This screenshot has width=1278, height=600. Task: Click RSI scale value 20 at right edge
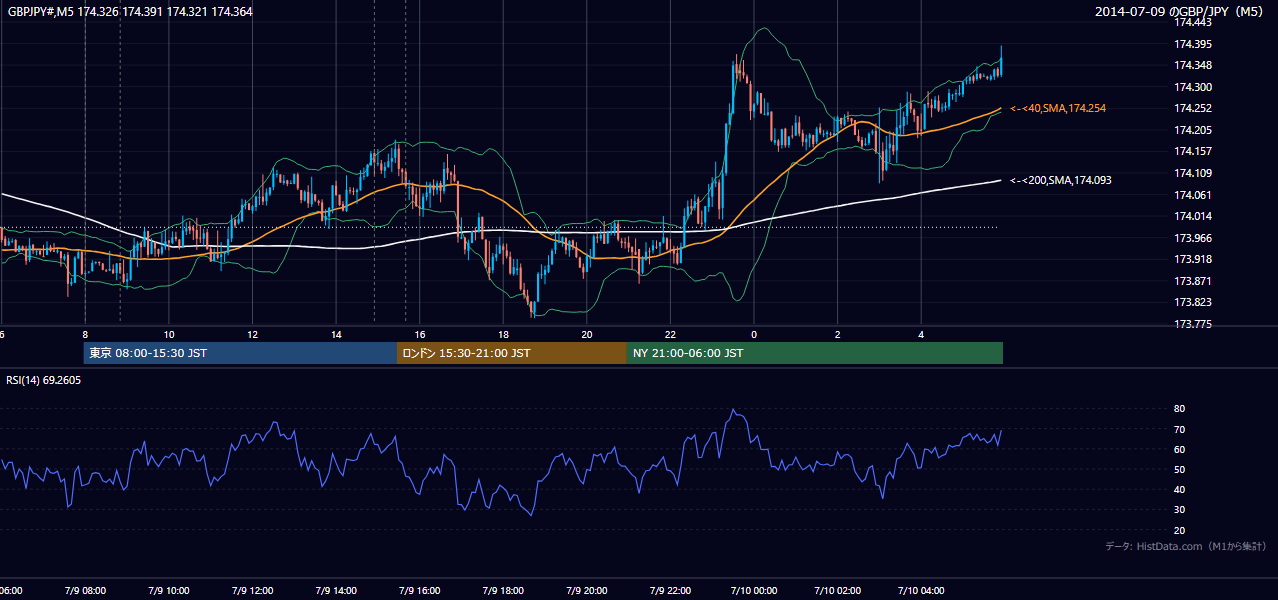tap(1179, 530)
